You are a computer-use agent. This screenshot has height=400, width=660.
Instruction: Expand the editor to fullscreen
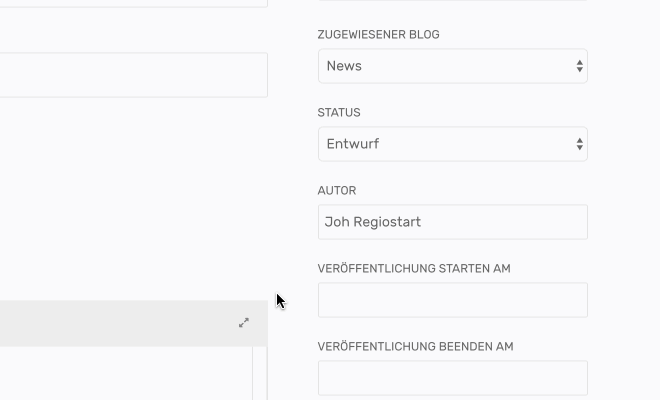point(244,323)
